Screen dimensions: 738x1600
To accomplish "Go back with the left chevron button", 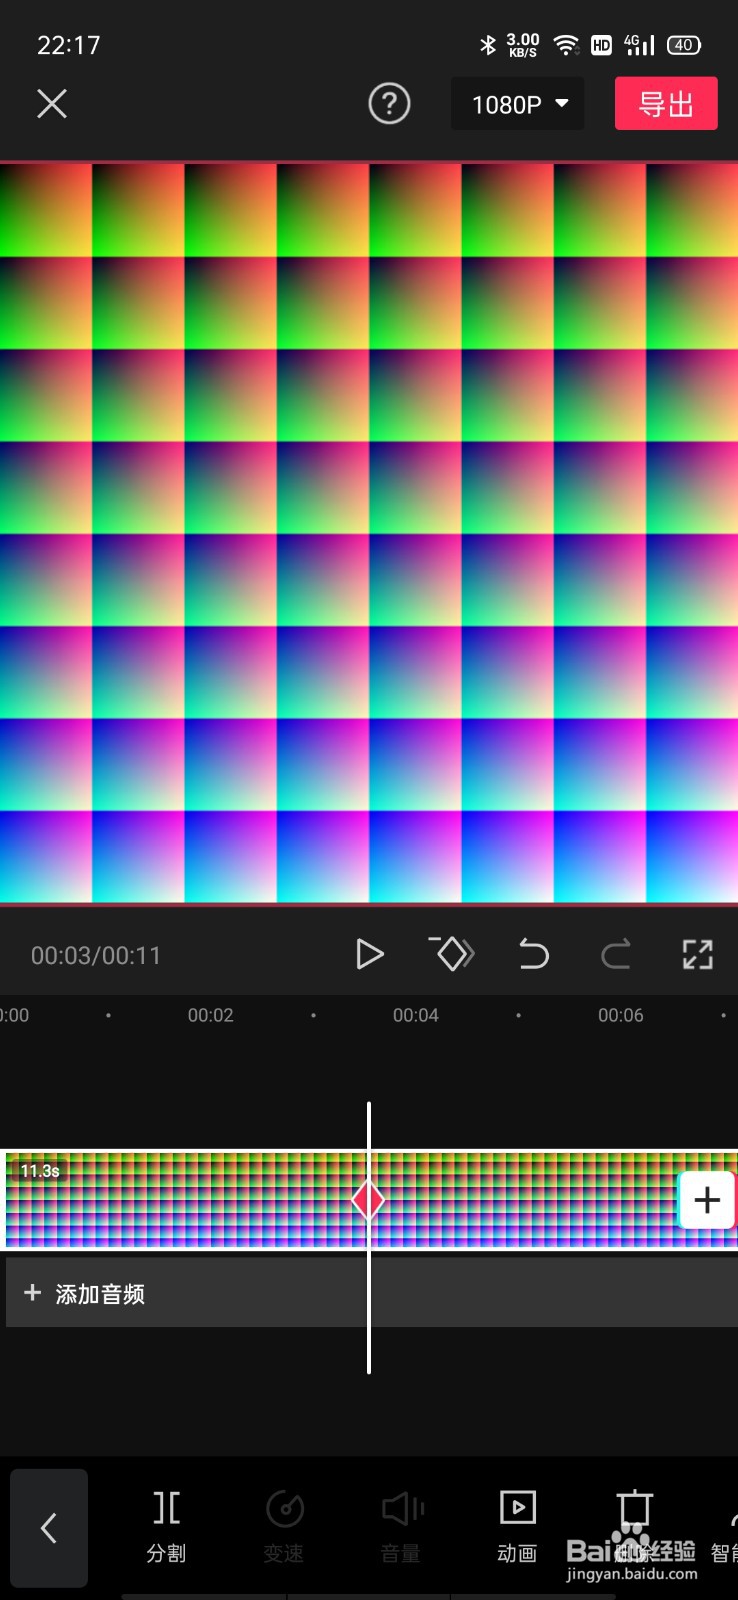I will click(x=49, y=1528).
